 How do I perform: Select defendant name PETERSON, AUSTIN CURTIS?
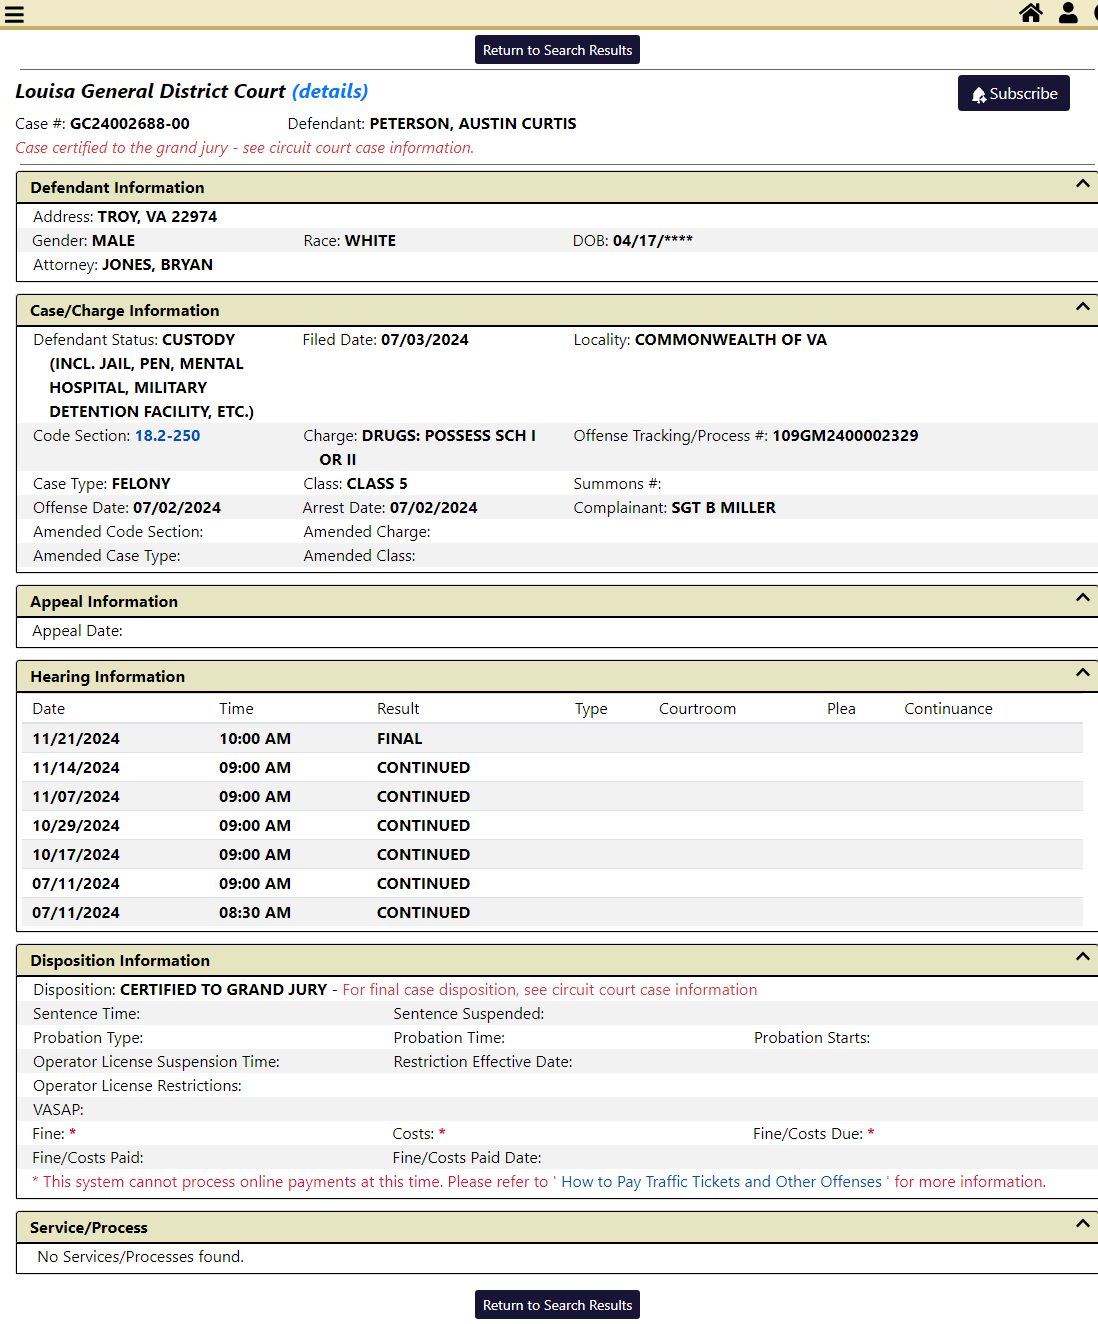[473, 124]
